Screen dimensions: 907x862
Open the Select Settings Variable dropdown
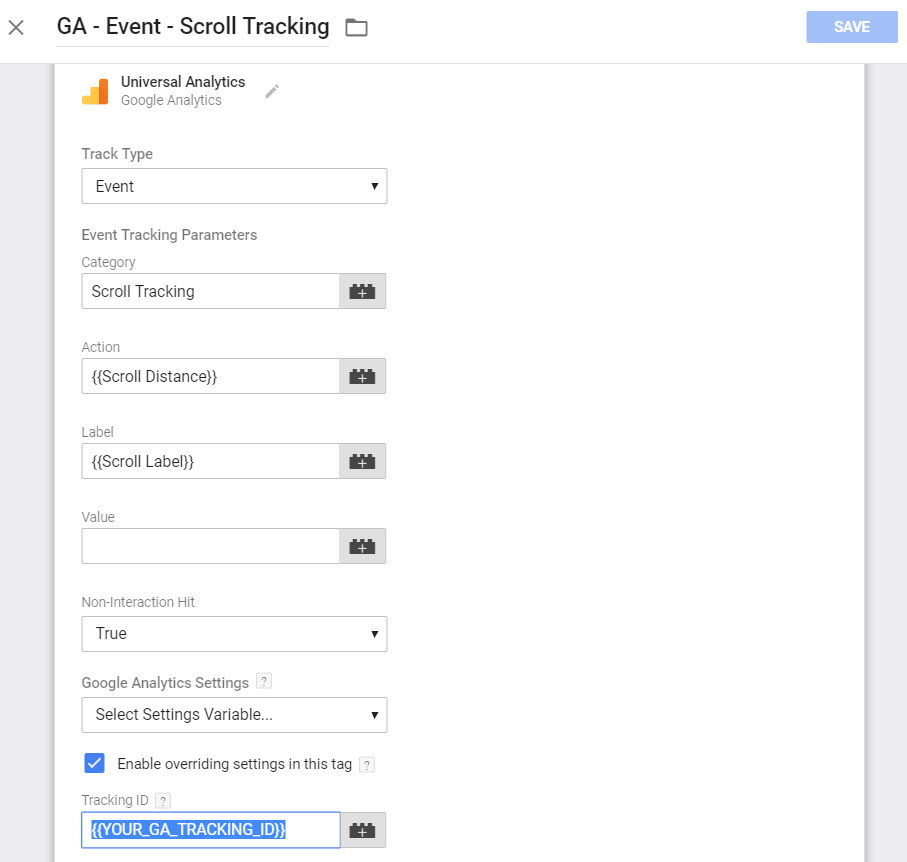[x=234, y=715]
